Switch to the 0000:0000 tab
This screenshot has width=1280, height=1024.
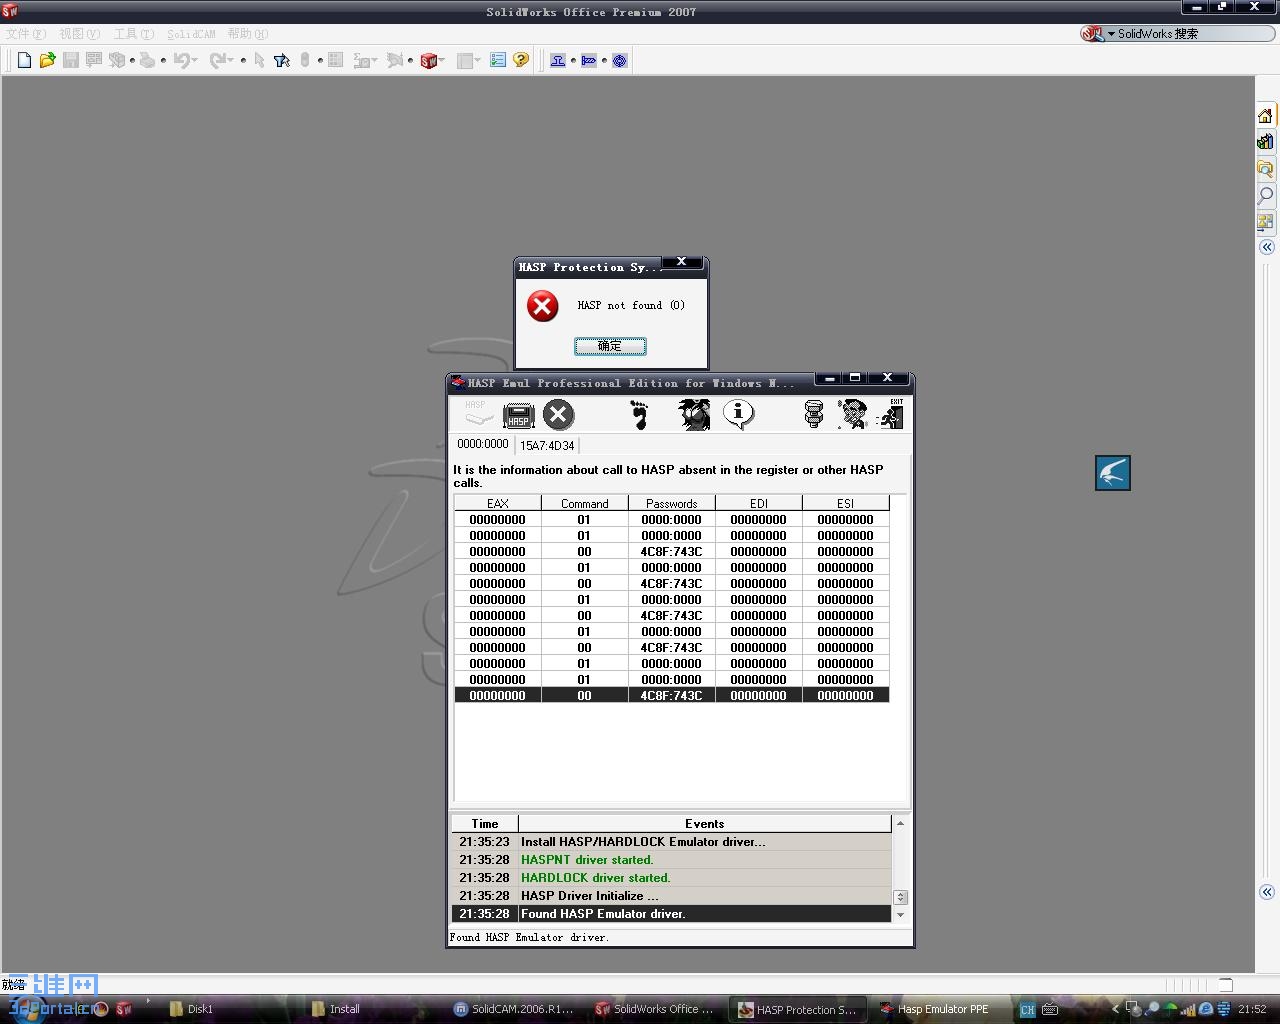483,444
